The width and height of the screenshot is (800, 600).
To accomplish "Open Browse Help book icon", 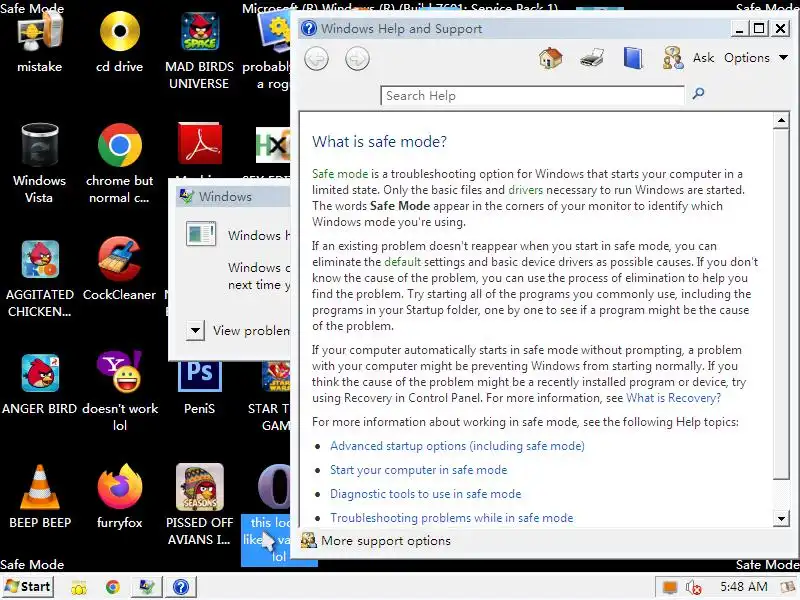I will coord(633,58).
